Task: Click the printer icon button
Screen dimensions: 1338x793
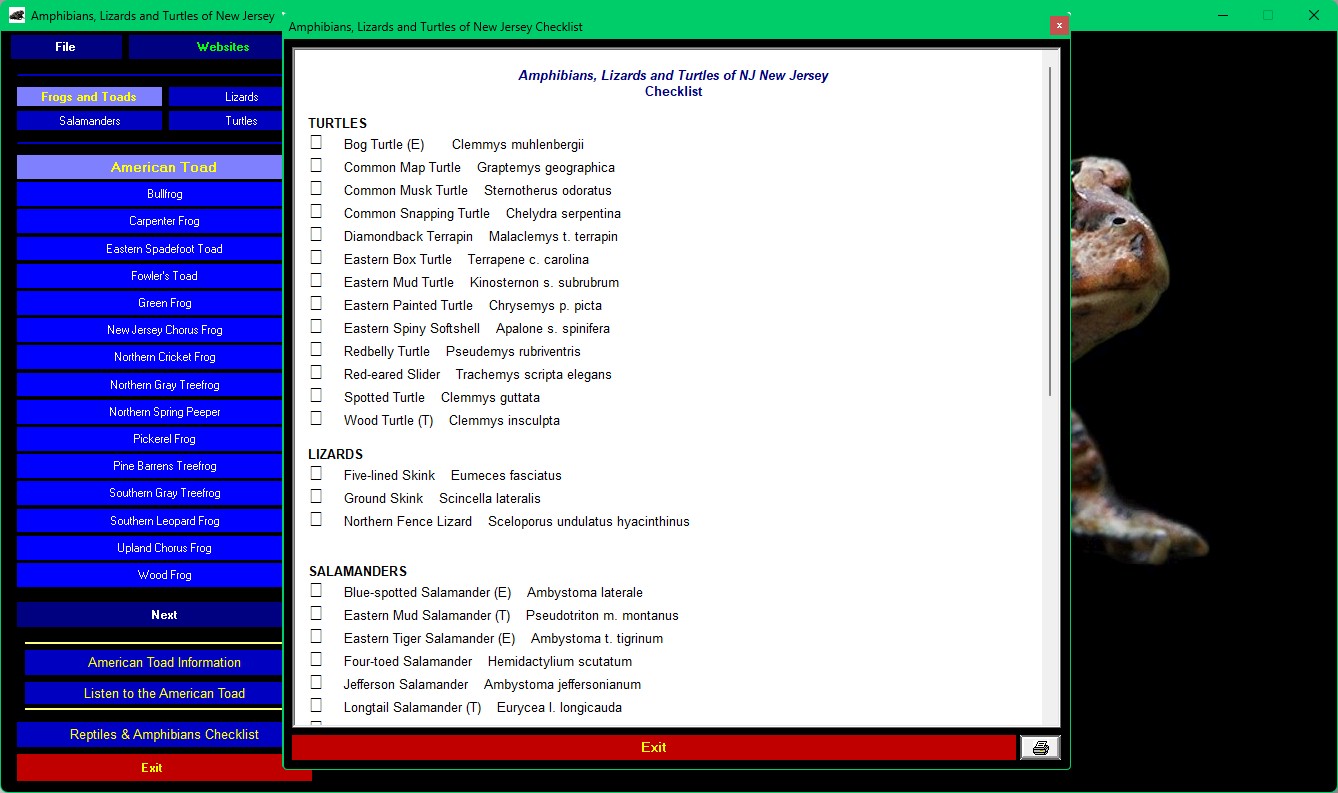Action: [x=1040, y=748]
